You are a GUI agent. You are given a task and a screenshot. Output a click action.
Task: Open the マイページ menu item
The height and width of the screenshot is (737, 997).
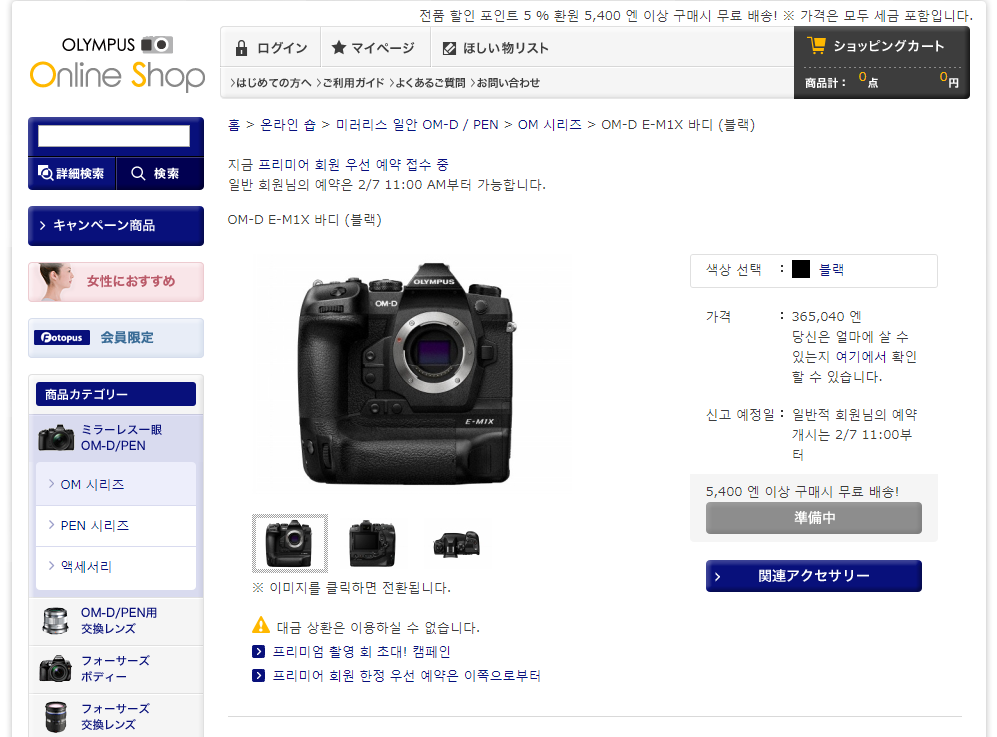[376, 48]
